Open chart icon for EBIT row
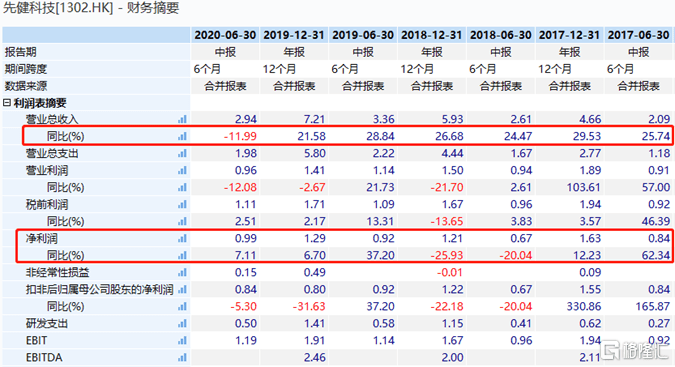This screenshot has height=367, width=675. pyautogui.click(x=183, y=341)
